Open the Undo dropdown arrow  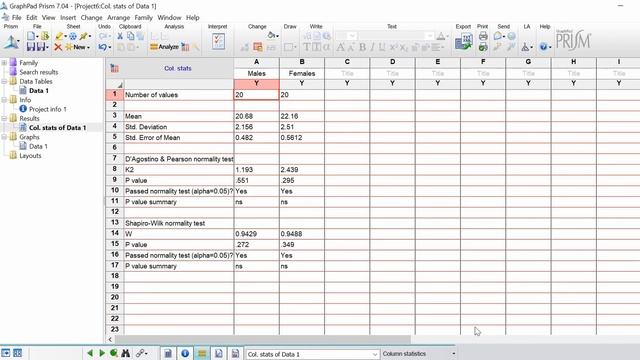coord(110,48)
